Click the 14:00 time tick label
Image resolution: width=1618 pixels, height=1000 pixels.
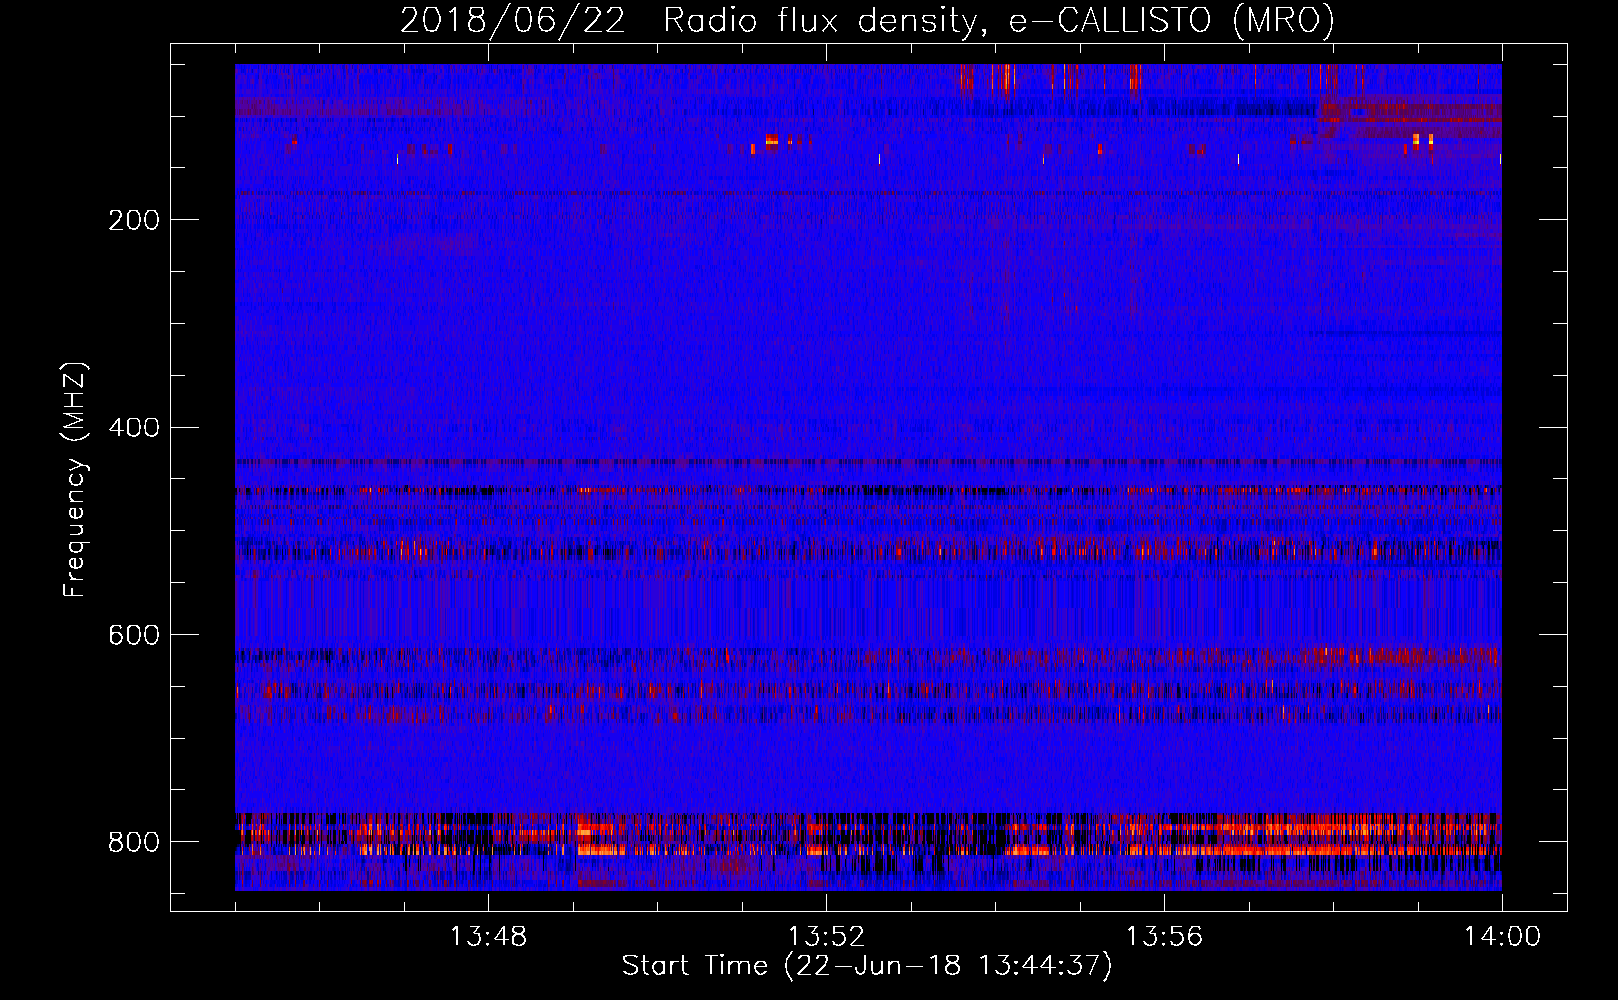click(1502, 937)
